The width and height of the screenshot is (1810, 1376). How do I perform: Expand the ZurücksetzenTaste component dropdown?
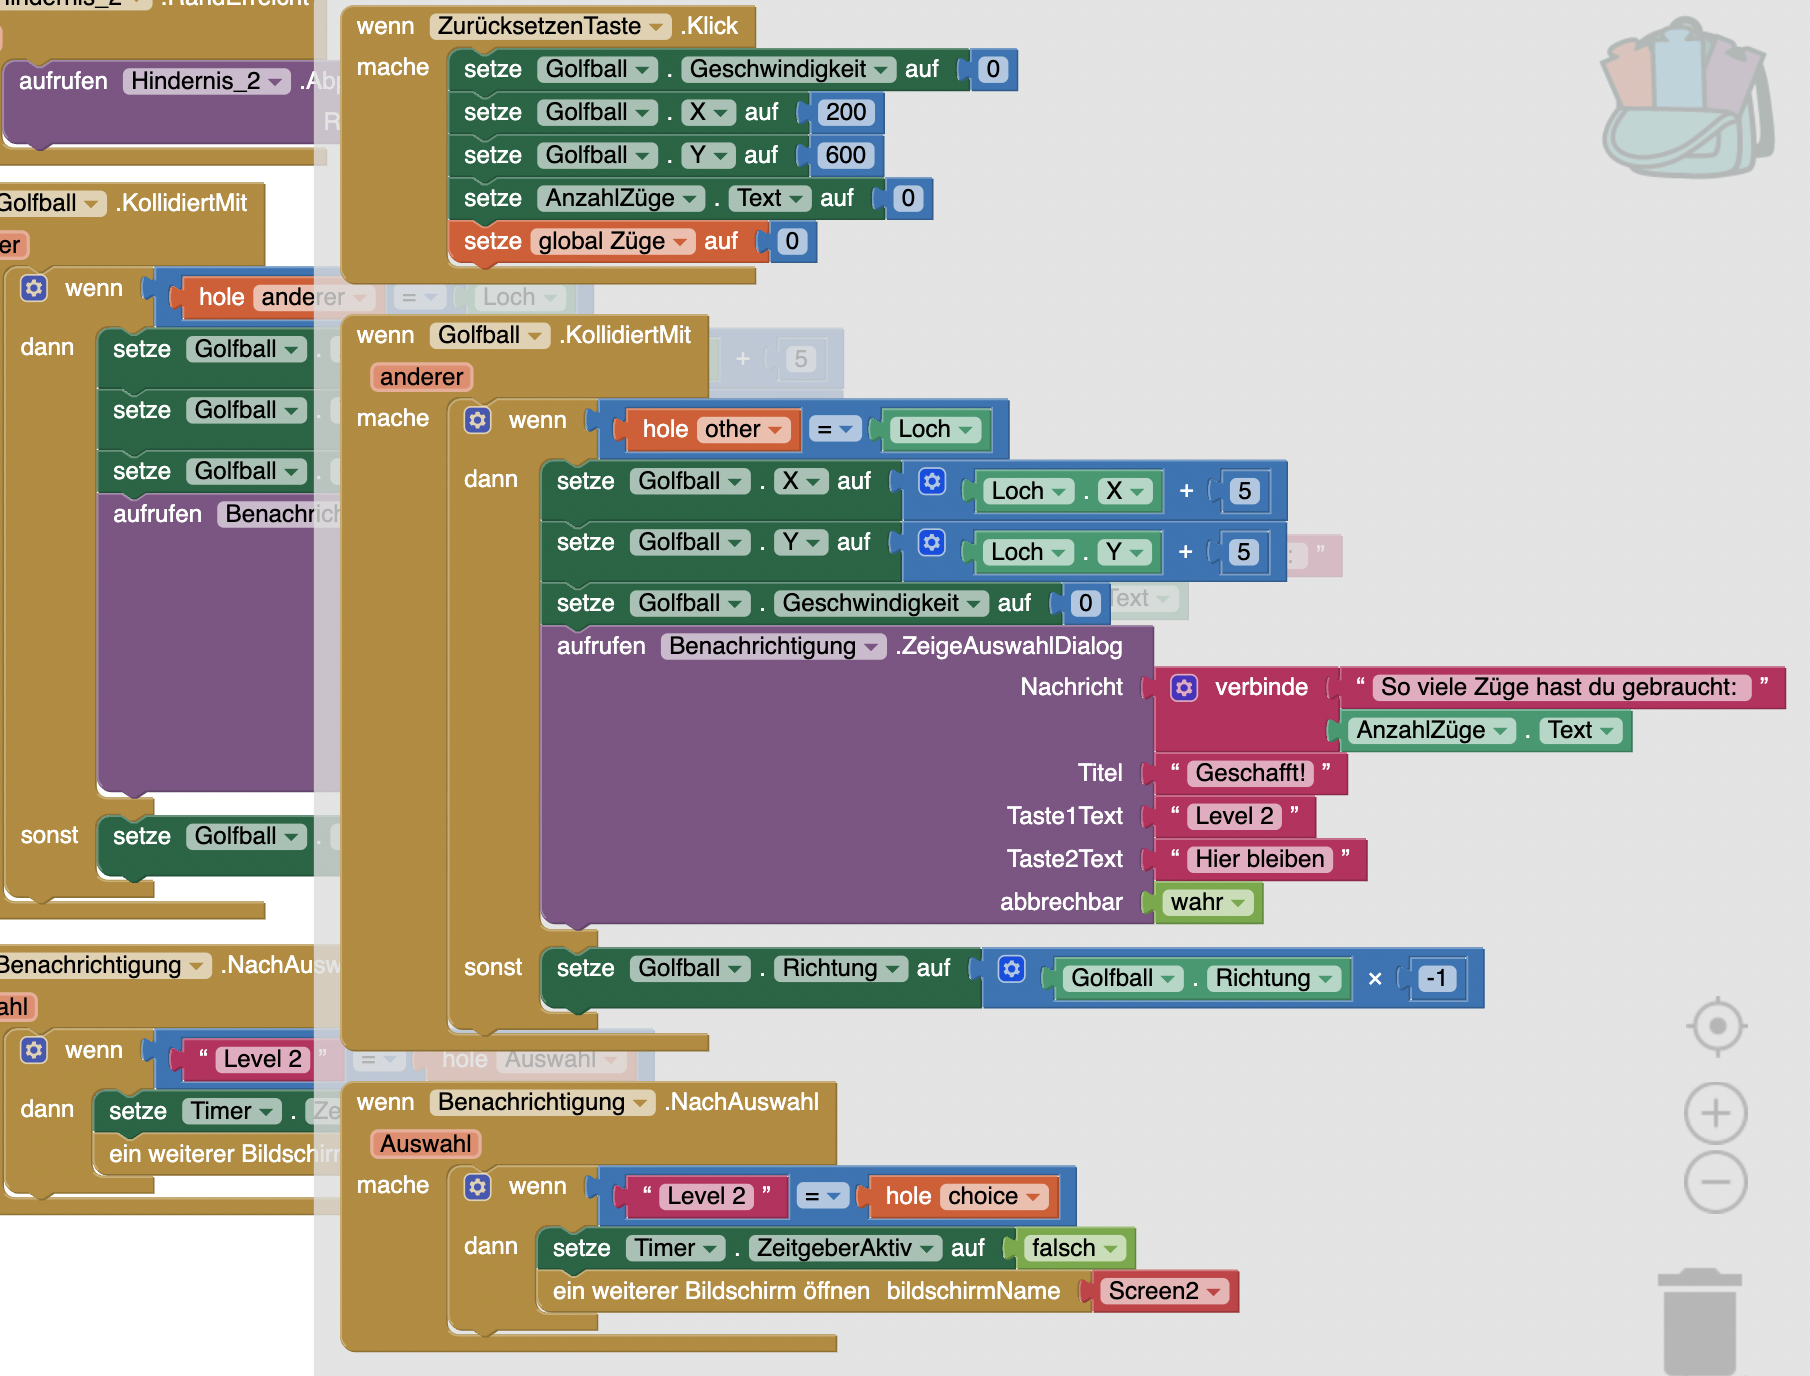click(x=657, y=27)
